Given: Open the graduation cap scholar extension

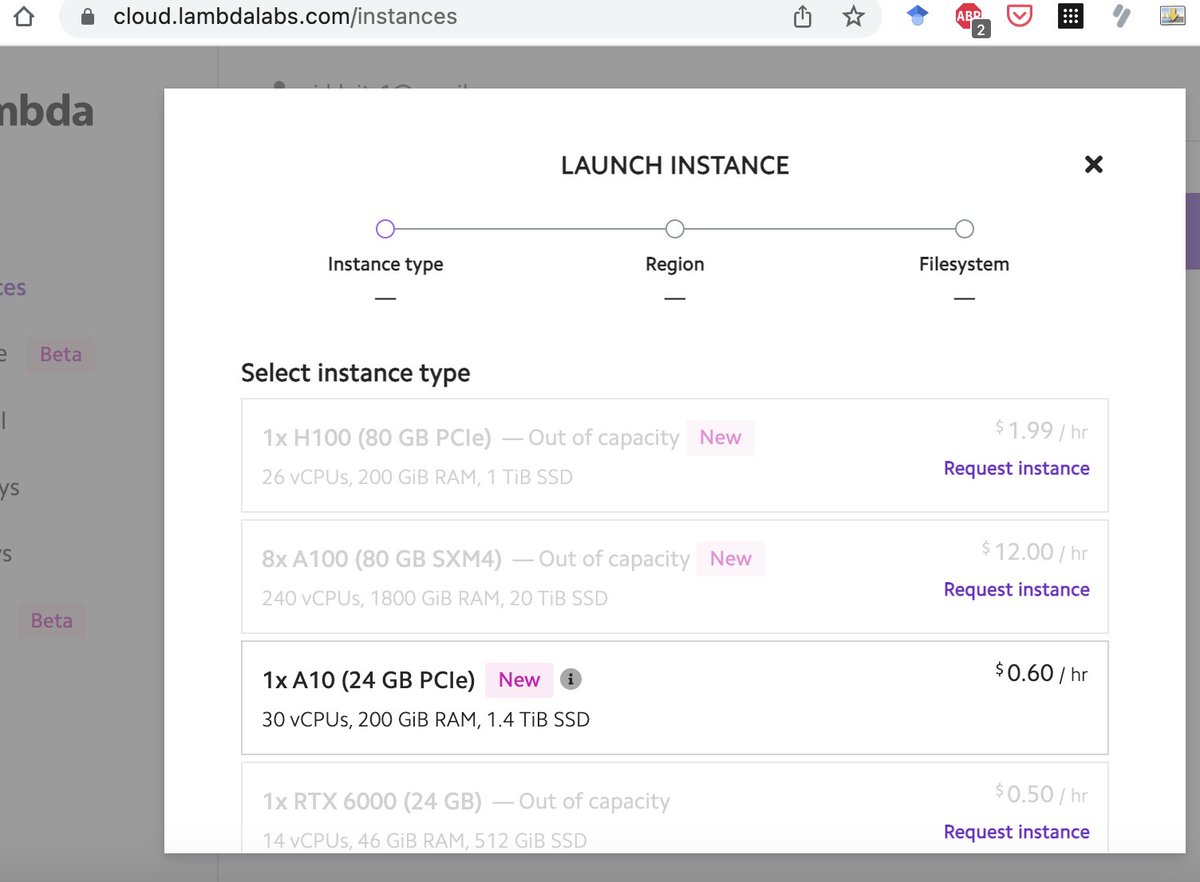Looking at the screenshot, I should coord(918,16).
